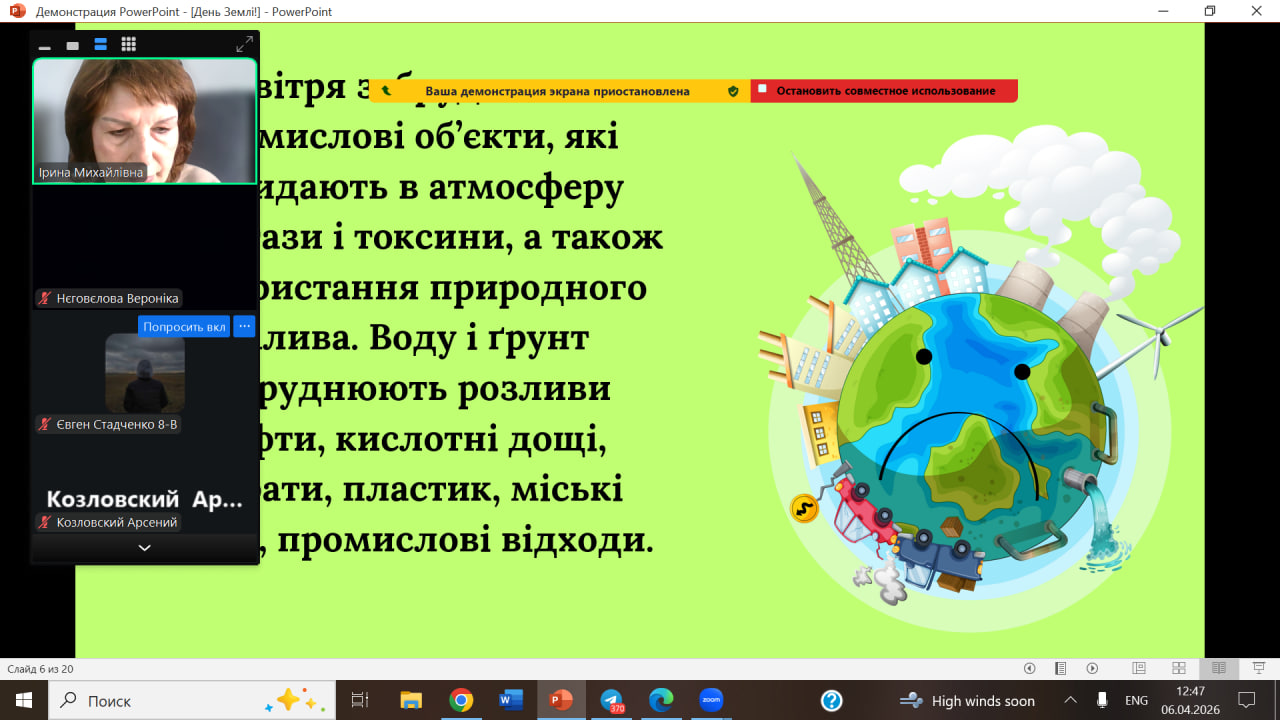Switch Zoom panel to single-speaker view
Viewport: 1280px width, 720px height.
click(72, 45)
